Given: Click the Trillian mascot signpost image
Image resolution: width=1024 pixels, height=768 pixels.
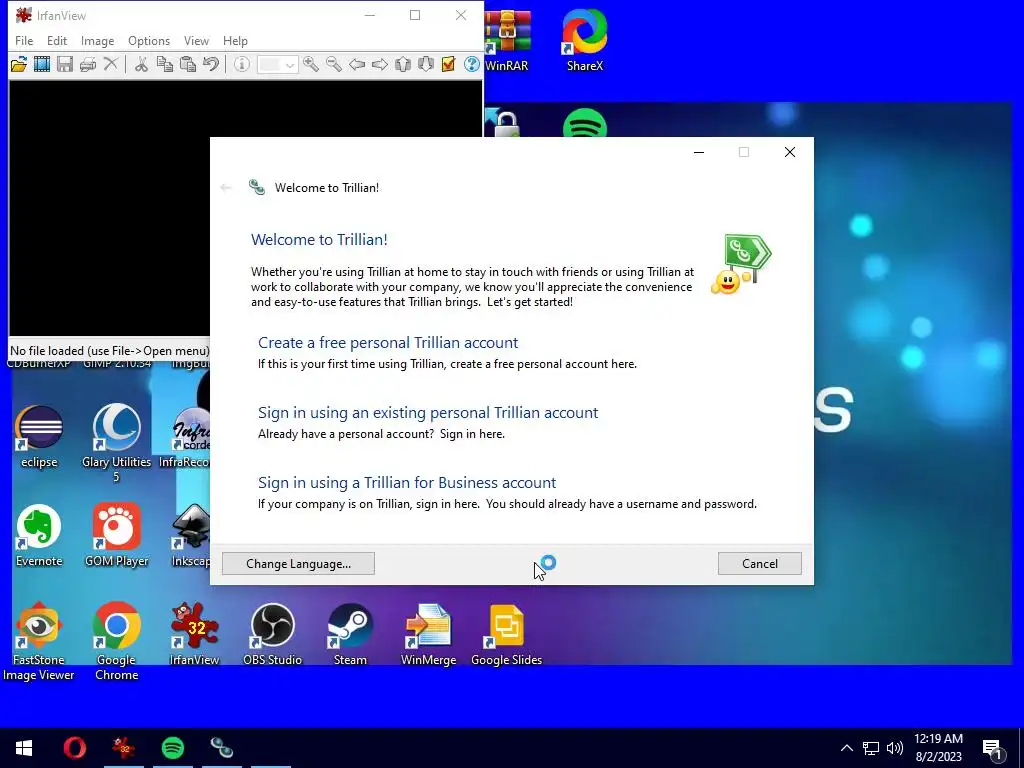Looking at the screenshot, I should [x=741, y=264].
